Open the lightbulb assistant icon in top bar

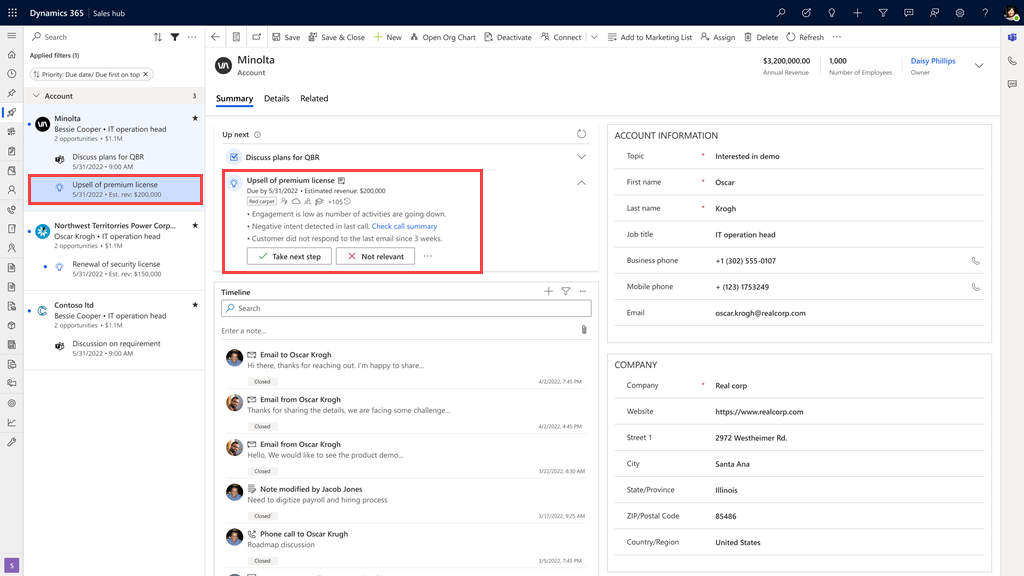[x=832, y=13]
